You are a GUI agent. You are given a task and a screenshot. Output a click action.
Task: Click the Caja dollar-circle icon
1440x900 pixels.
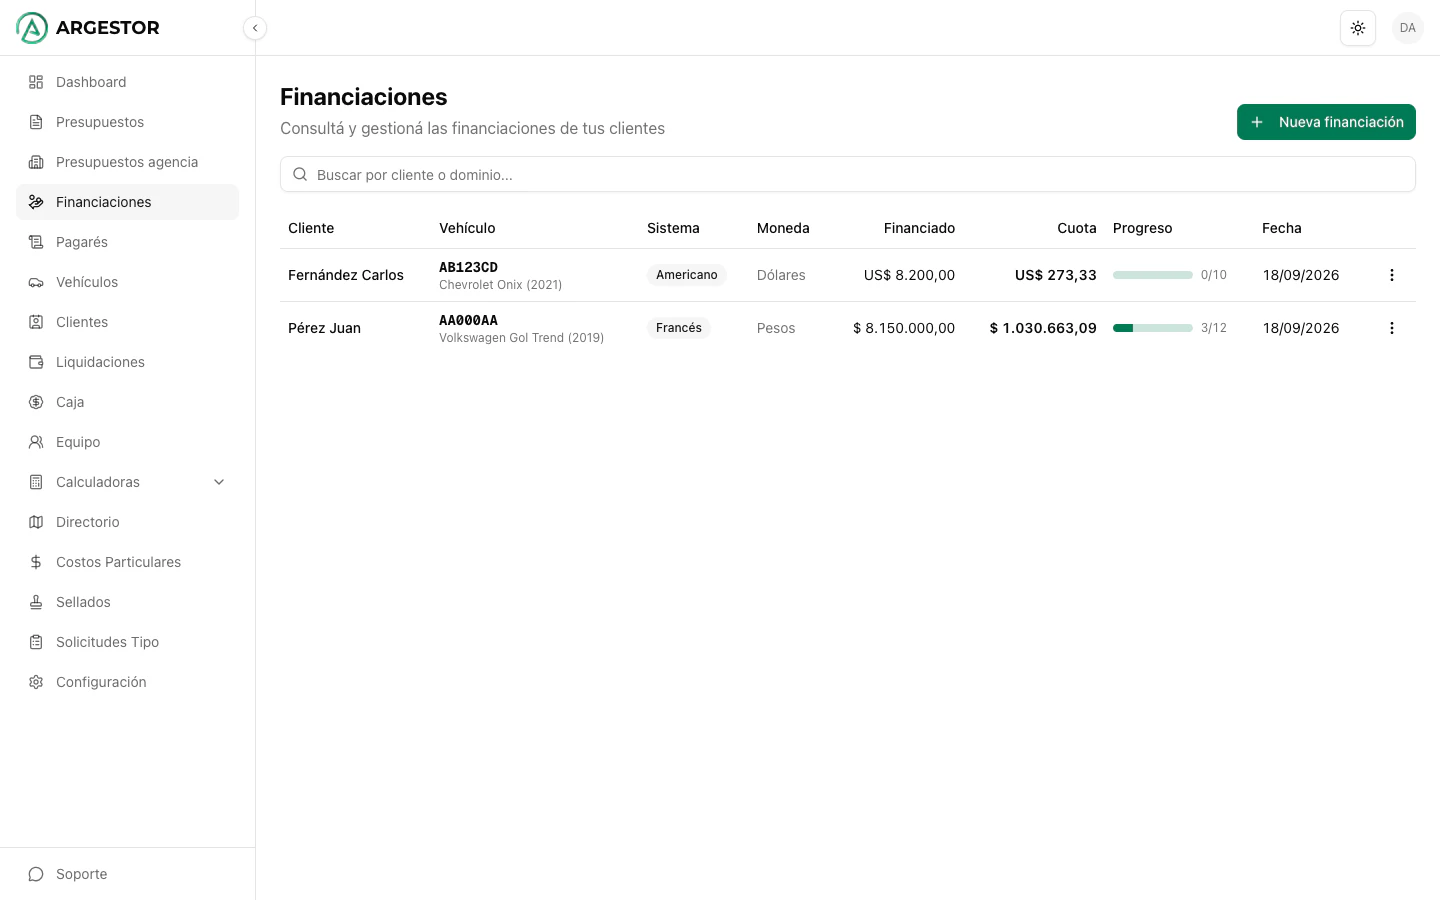(36, 402)
